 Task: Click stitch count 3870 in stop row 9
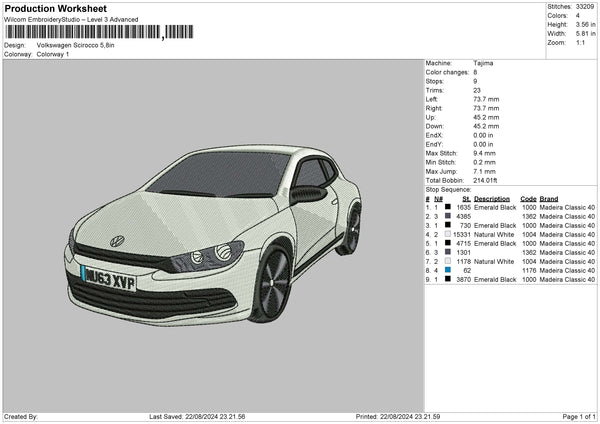(x=463, y=279)
